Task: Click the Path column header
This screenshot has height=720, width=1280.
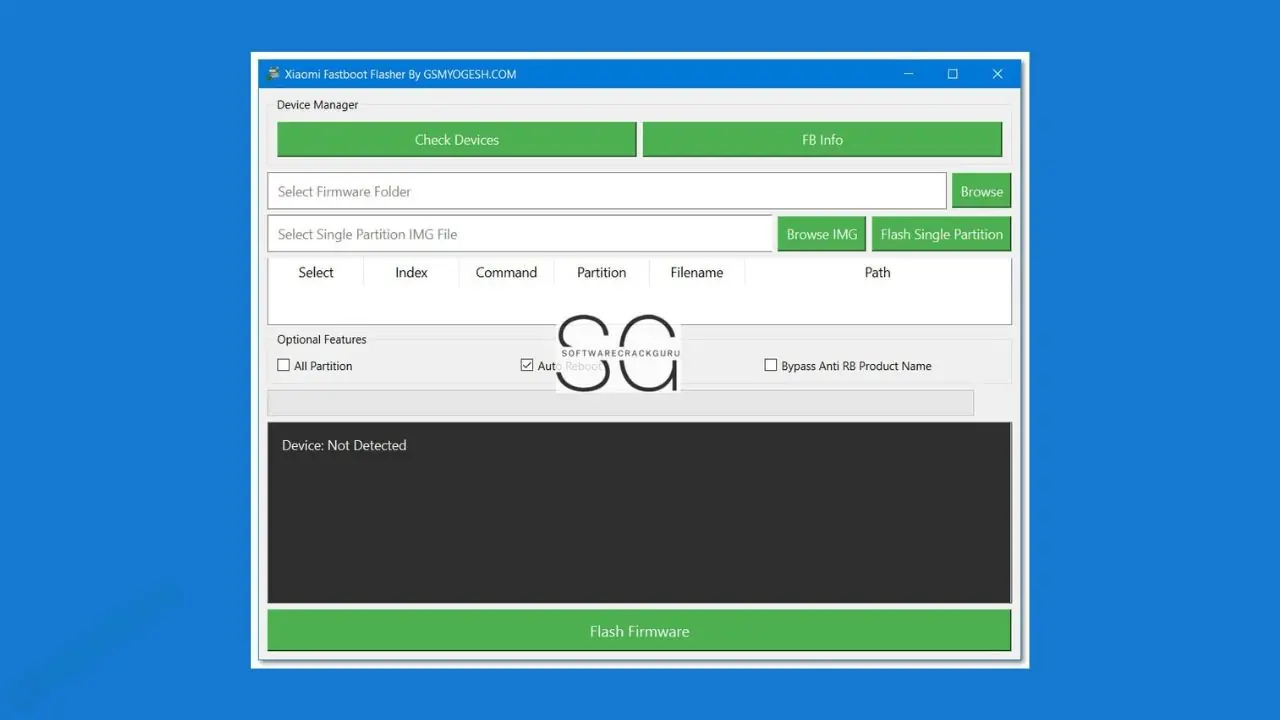Action: tap(877, 272)
